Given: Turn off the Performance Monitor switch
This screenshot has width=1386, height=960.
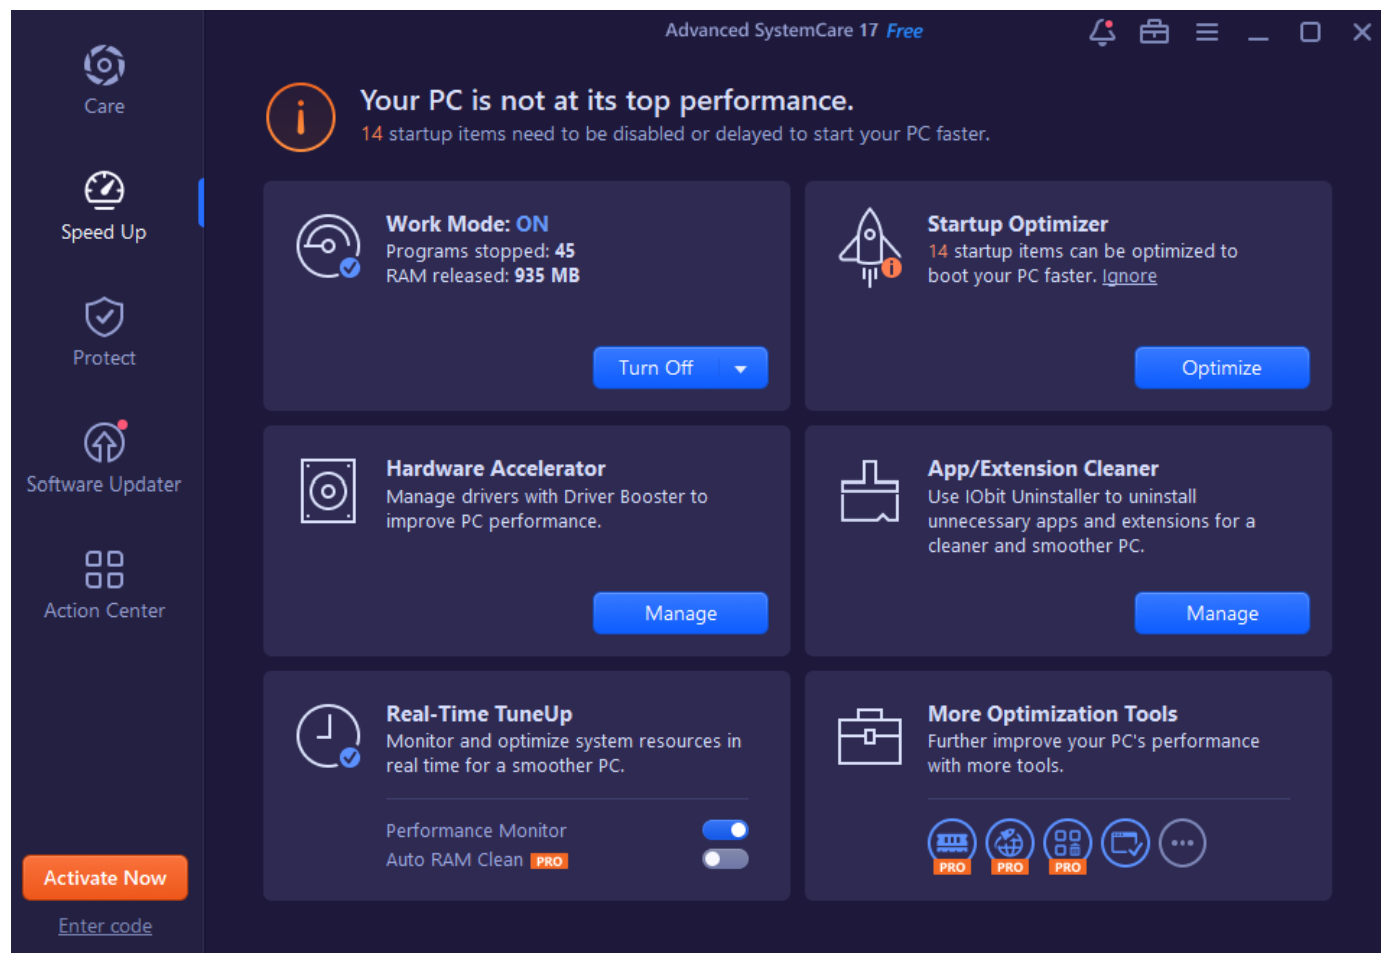Looking at the screenshot, I should click(x=725, y=830).
